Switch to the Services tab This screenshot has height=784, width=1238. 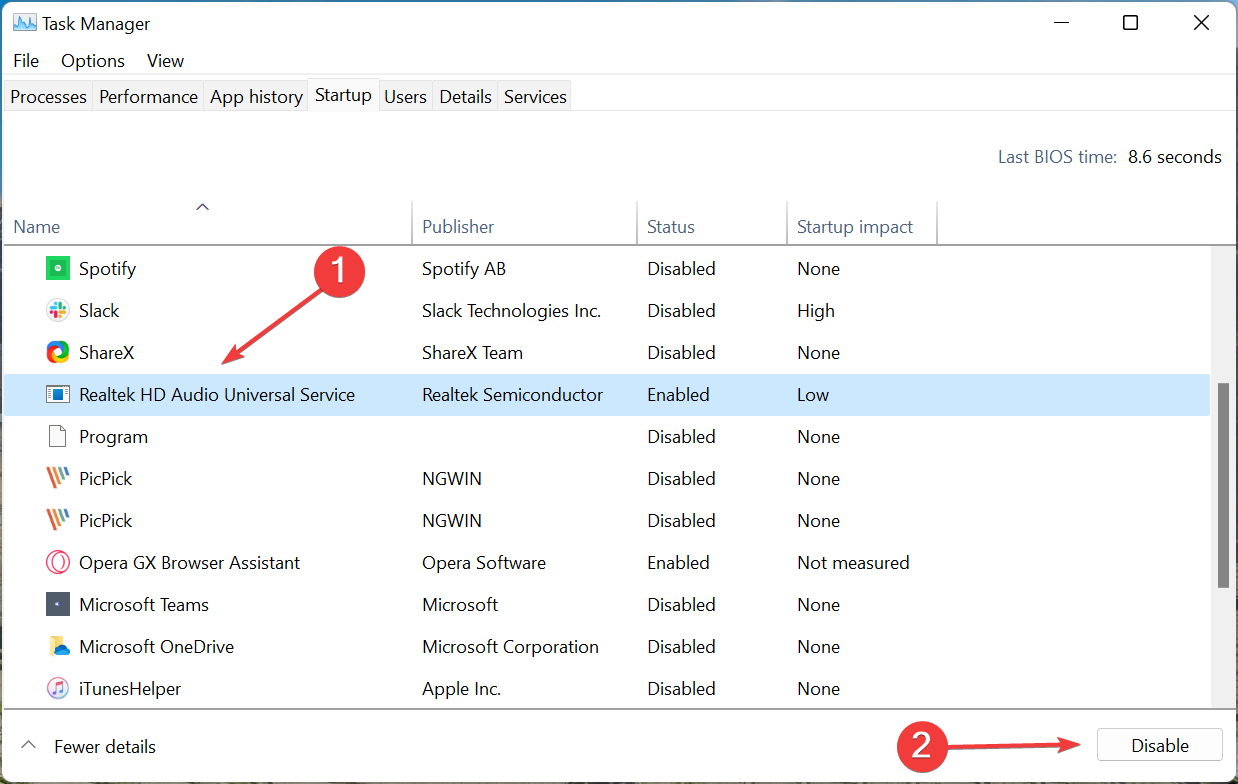(x=535, y=97)
